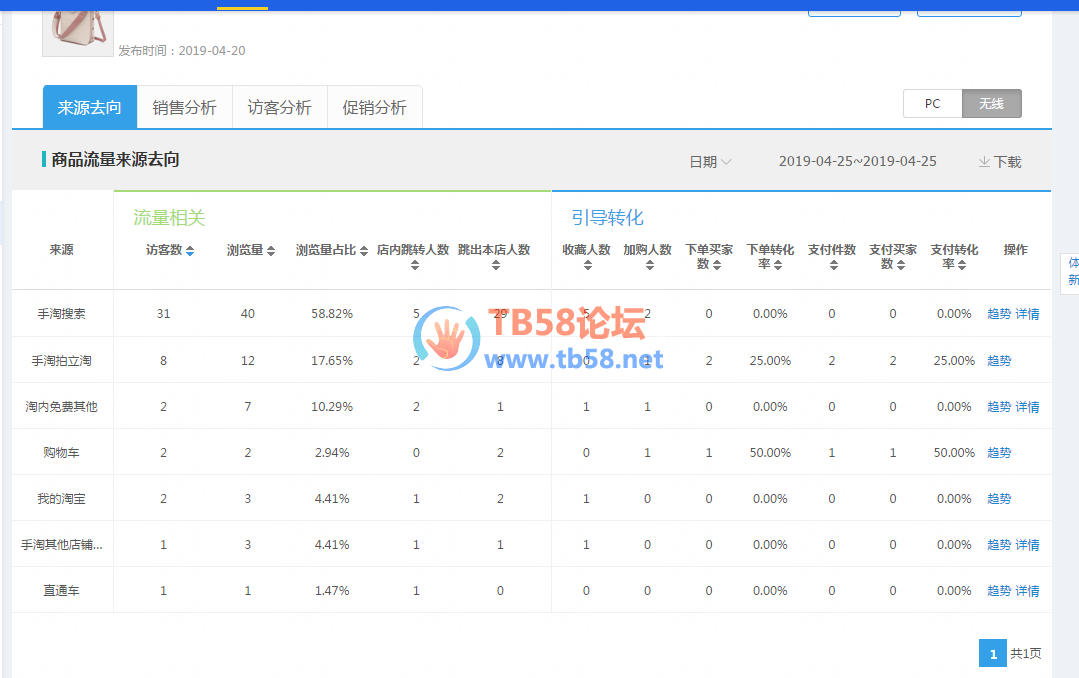
Task: Go to page 1 in pagination
Action: click(993, 654)
